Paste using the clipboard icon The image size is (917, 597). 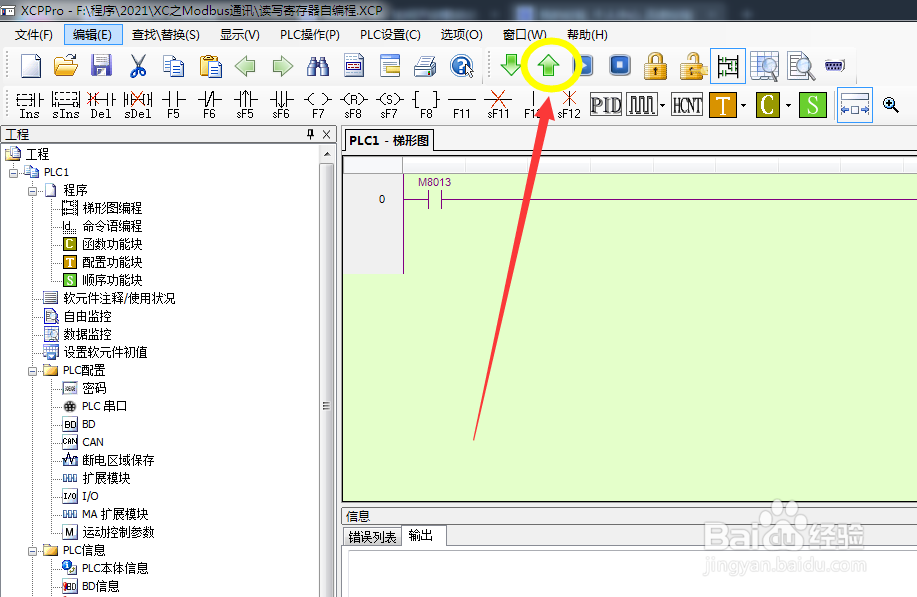pyautogui.click(x=211, y=65)
